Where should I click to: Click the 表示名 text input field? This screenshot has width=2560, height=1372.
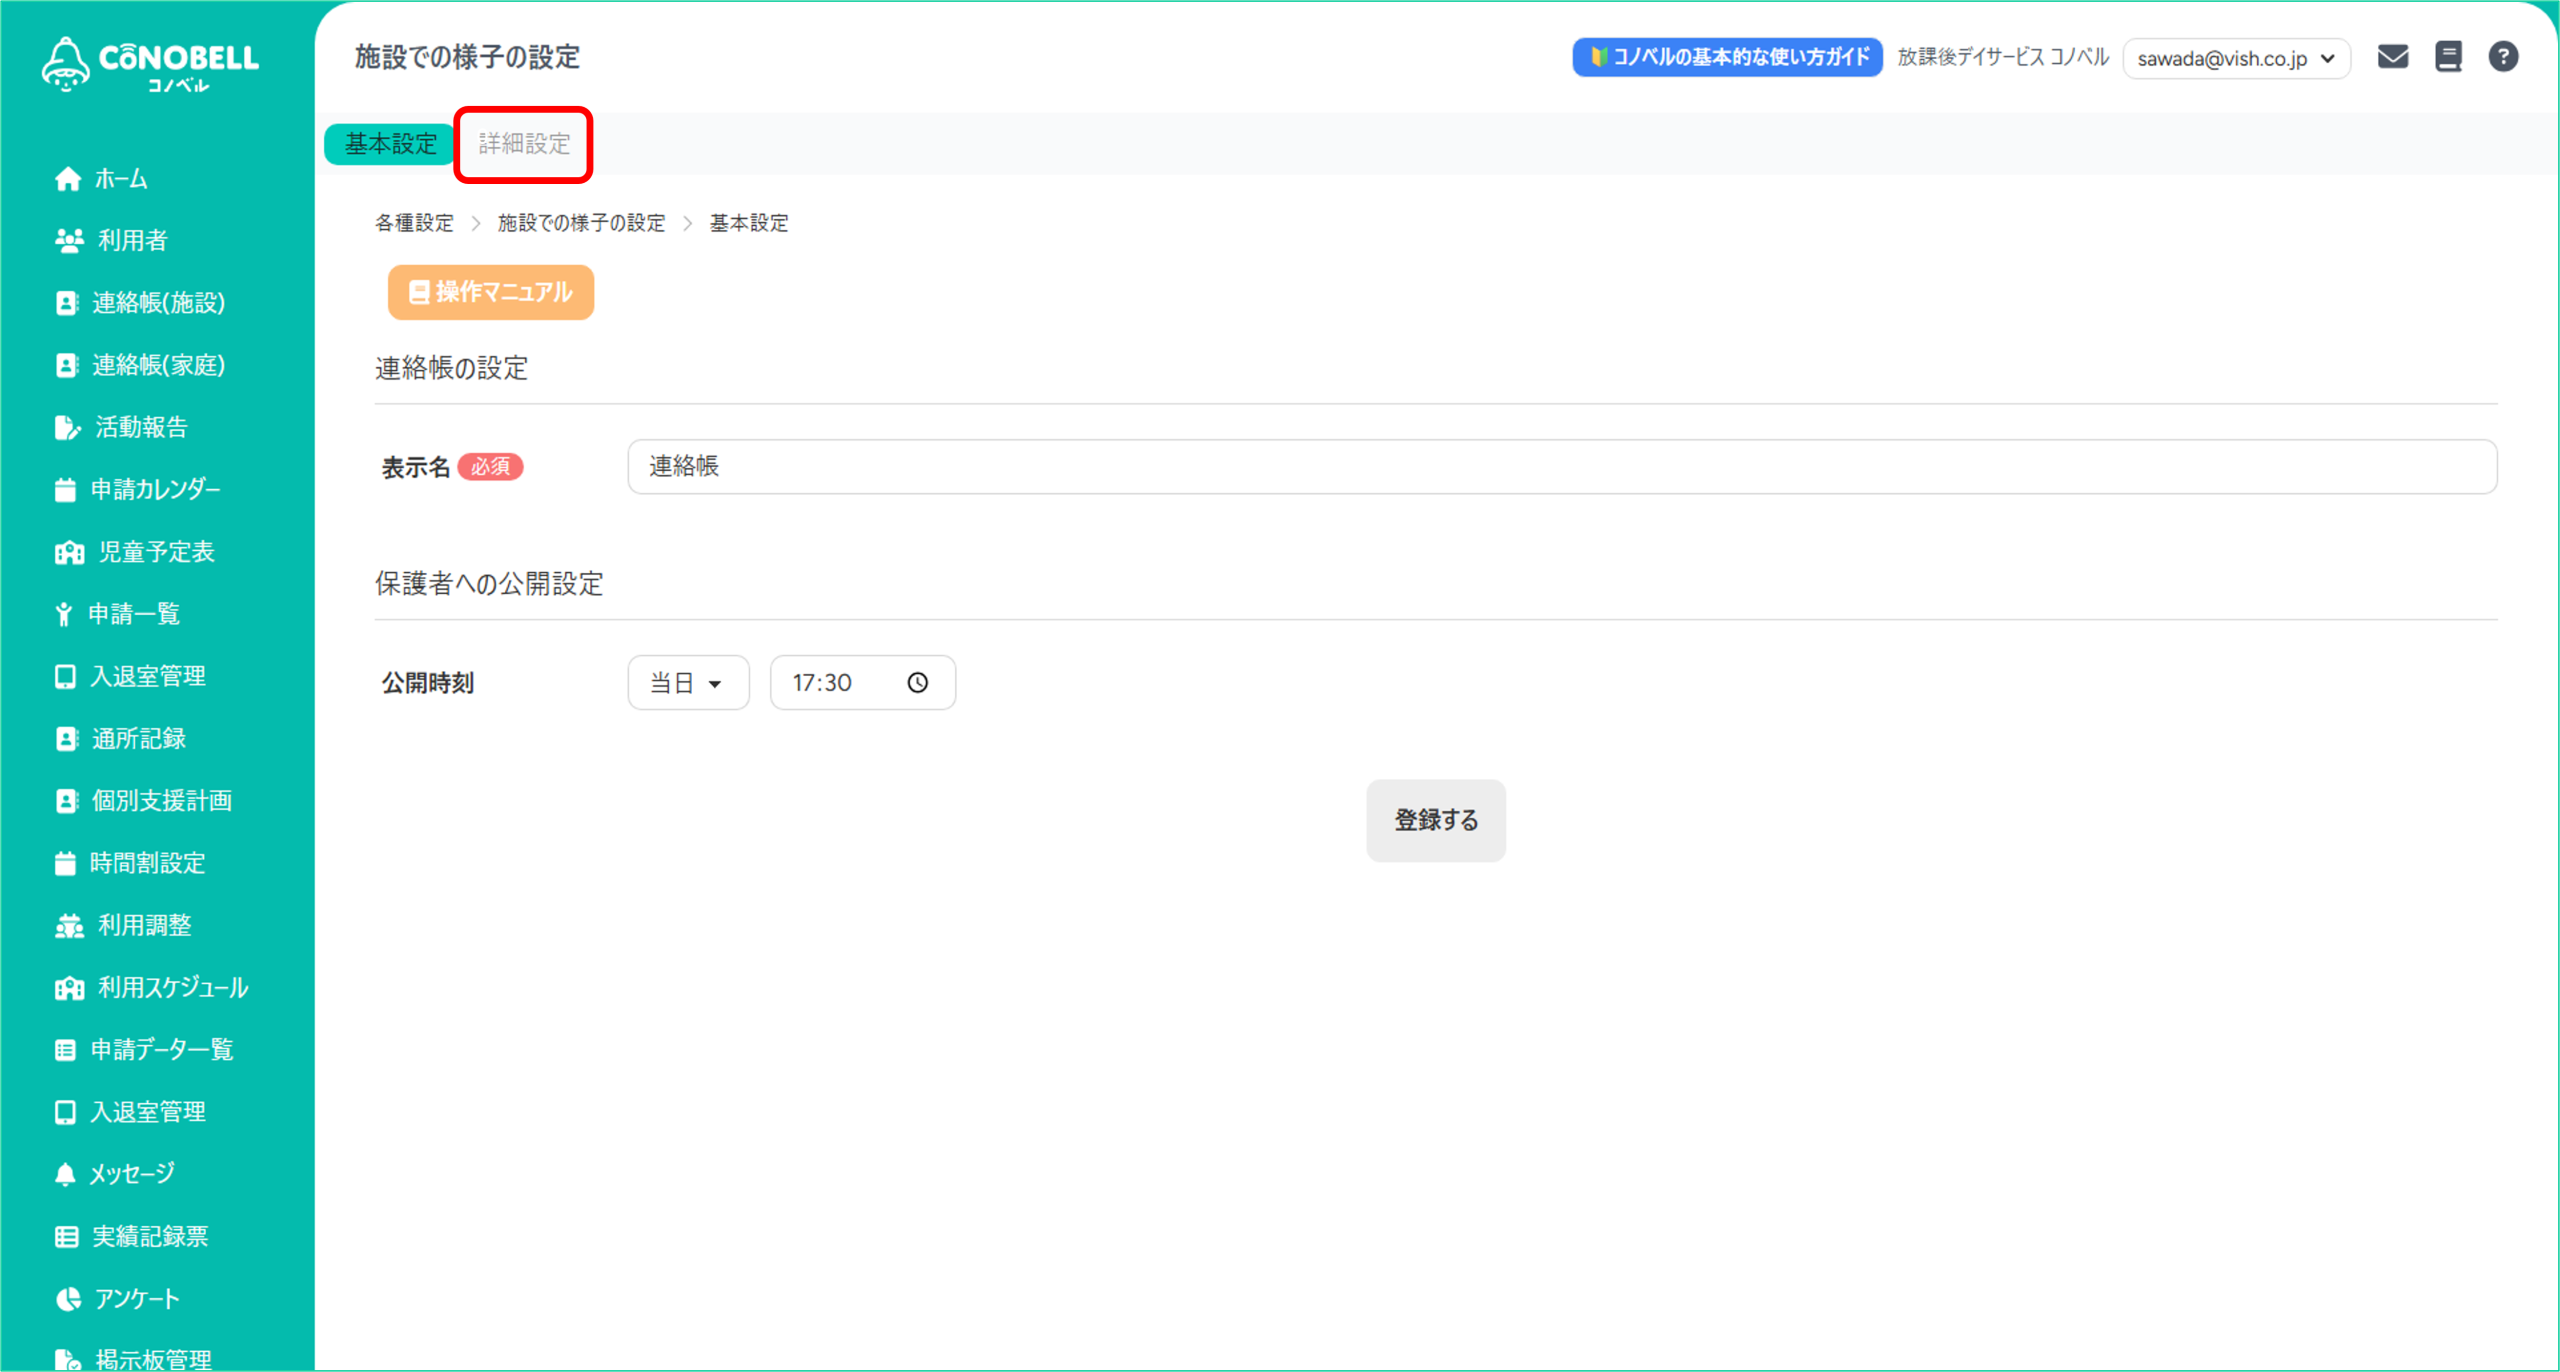click(x=1561, y=467)
